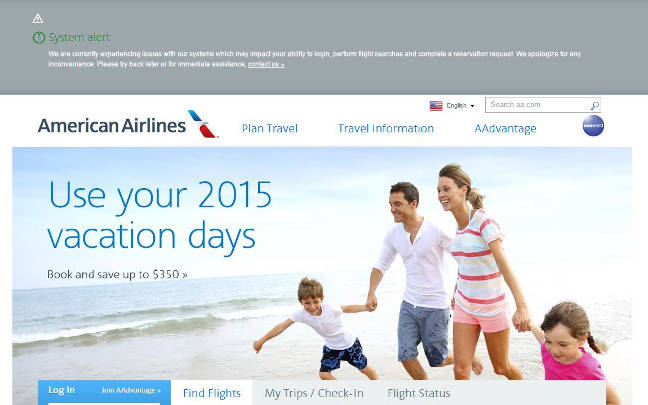Open the Plan Travel menu
The width and height of the screenshot is (648, 405).
[269, 129]
